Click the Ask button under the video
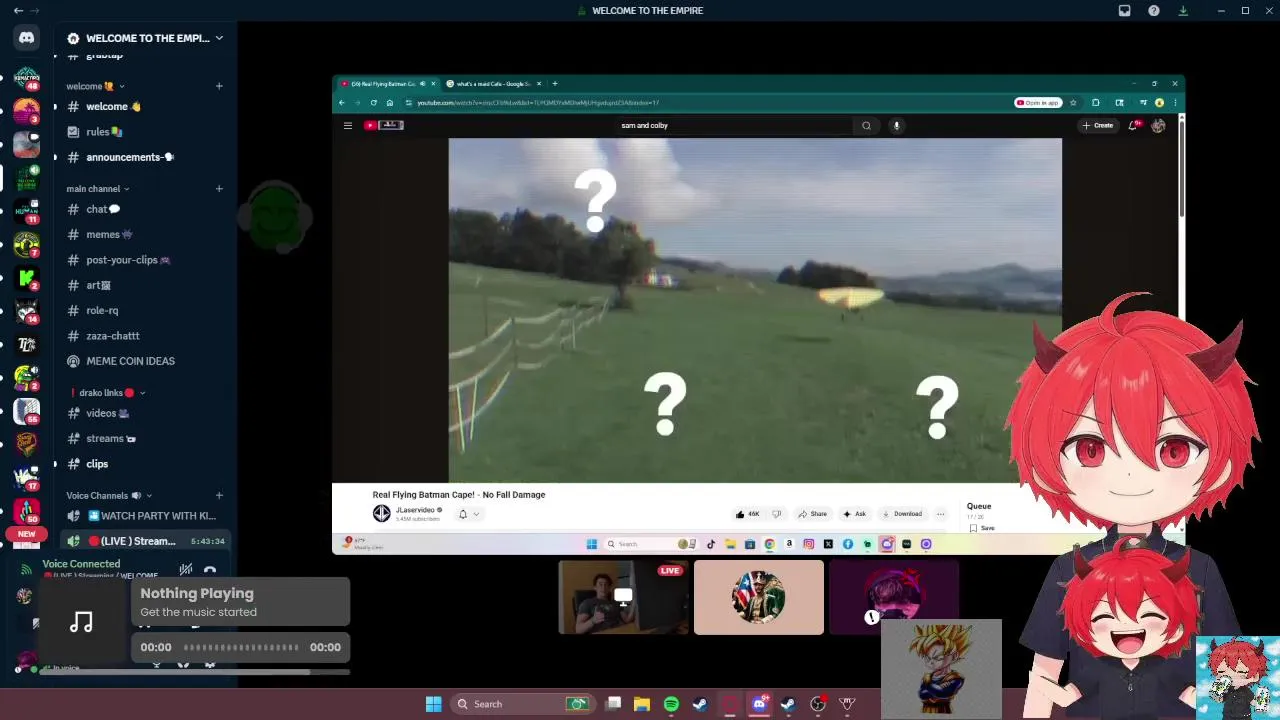The width and height of the screenshot is (1280, 720). click(854, 514)
